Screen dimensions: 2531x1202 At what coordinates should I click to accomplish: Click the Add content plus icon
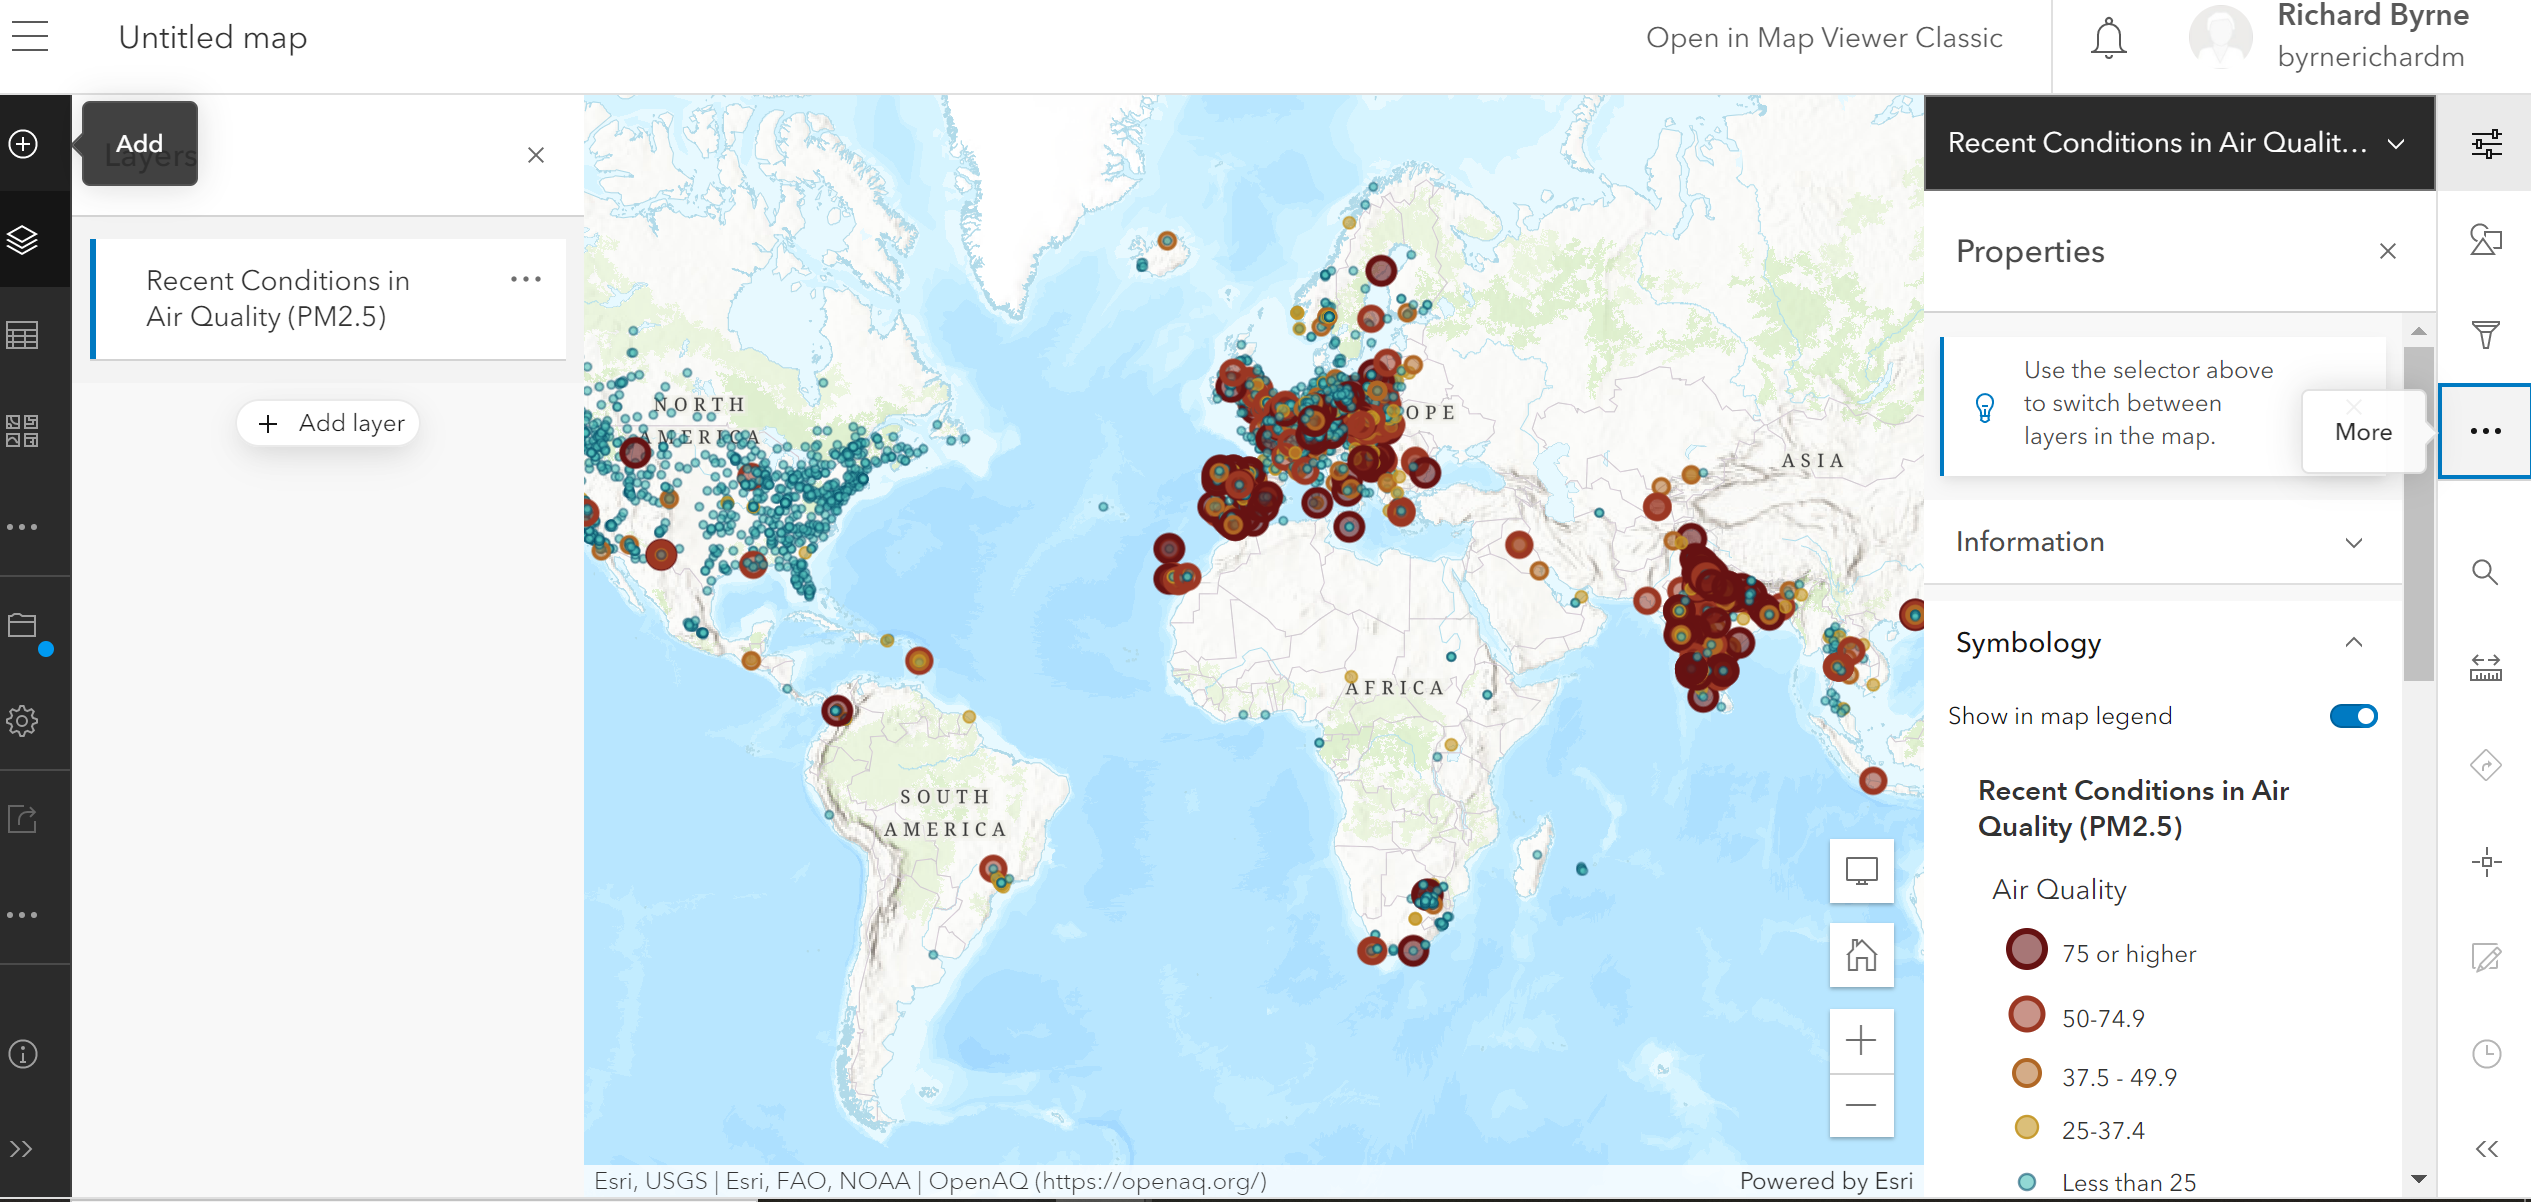click(23, 144)
